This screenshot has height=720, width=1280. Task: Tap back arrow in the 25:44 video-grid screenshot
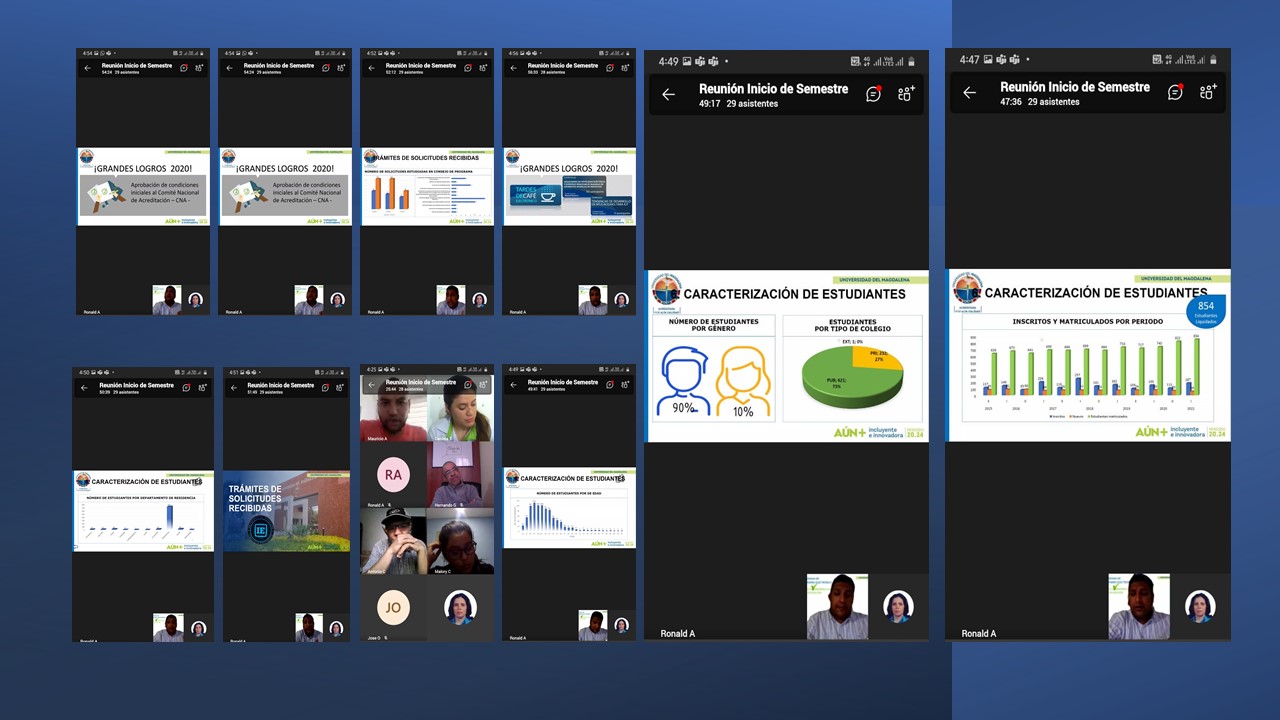pyautogui.click(x=372, y=385)
